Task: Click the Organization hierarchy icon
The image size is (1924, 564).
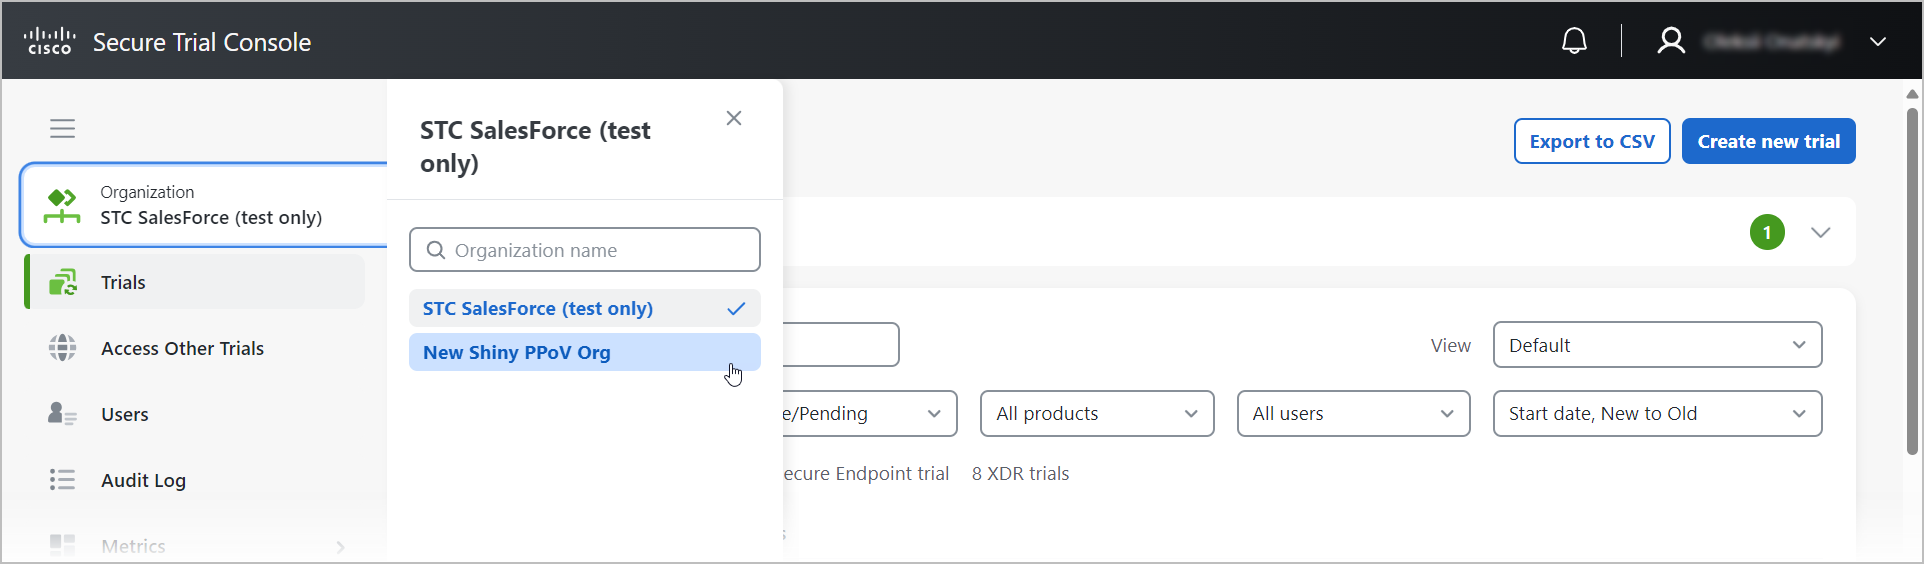Action: coord(62,205)
